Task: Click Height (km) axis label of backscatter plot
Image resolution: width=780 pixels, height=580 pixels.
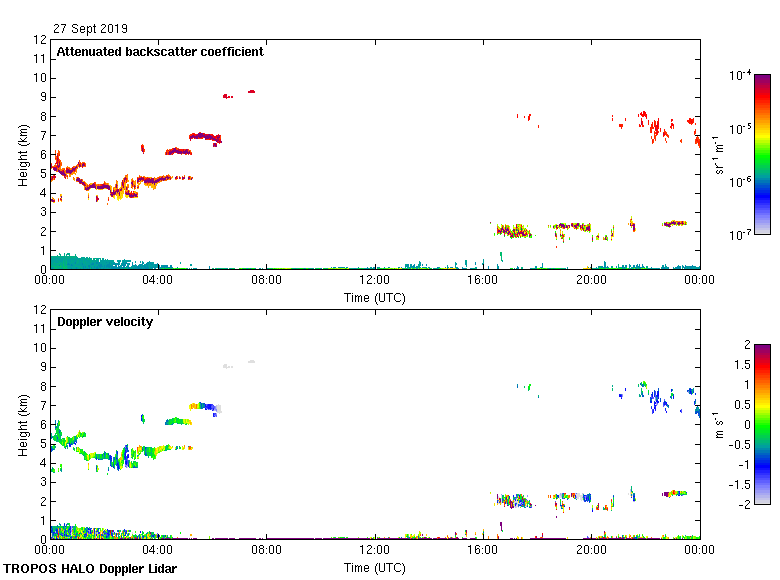Action: (x=23, y=154)
